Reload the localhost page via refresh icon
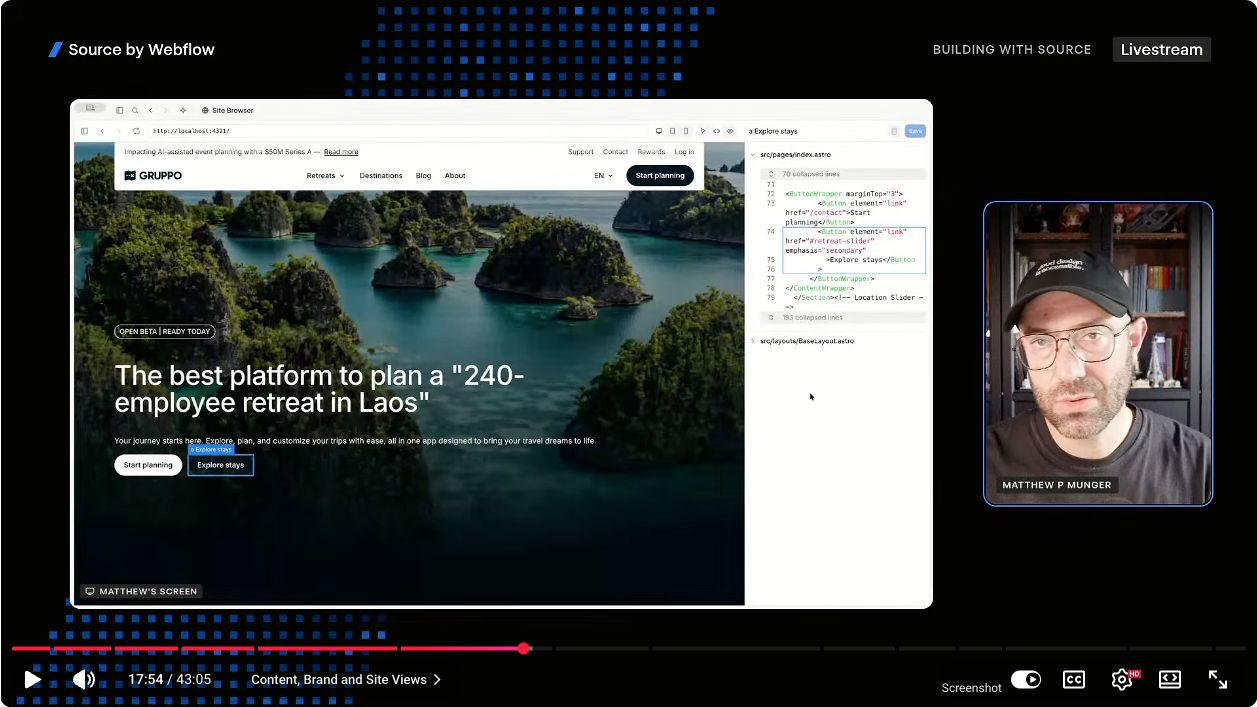This screenshot has width=1257, height=707. pos(136,131)
